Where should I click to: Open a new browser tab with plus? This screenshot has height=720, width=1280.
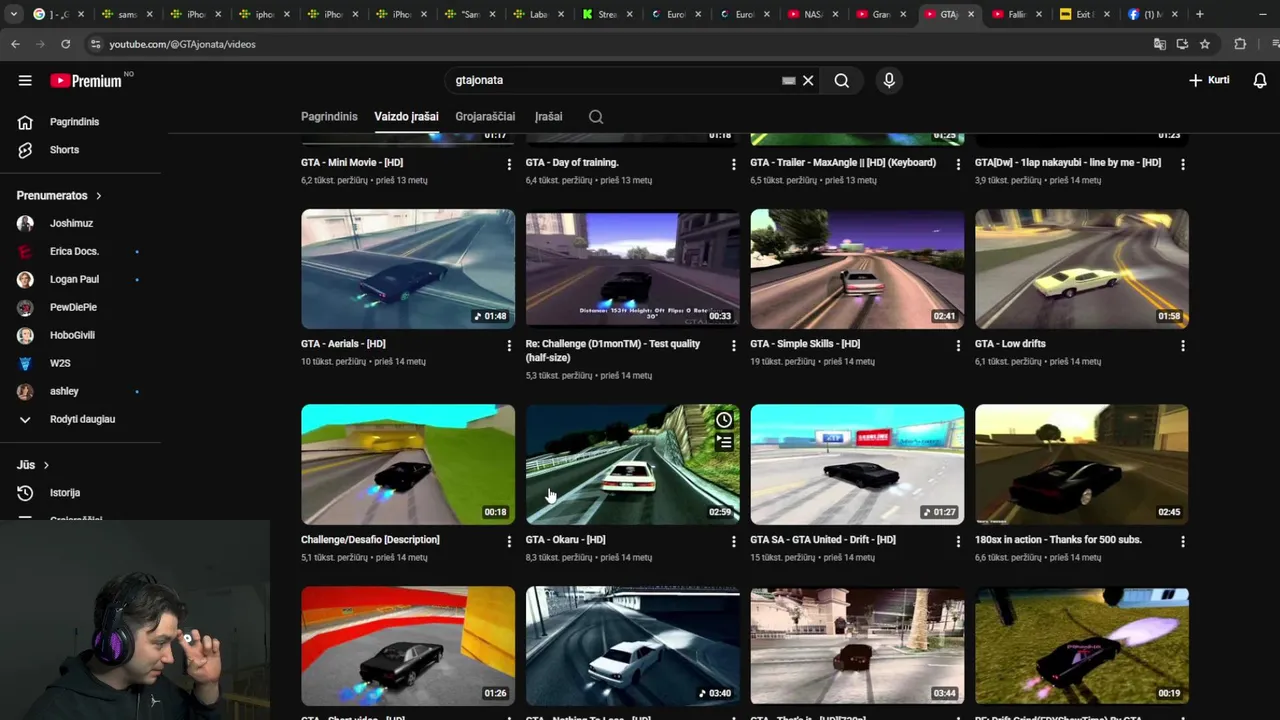pyautogui.click(x=1200, y=14)
